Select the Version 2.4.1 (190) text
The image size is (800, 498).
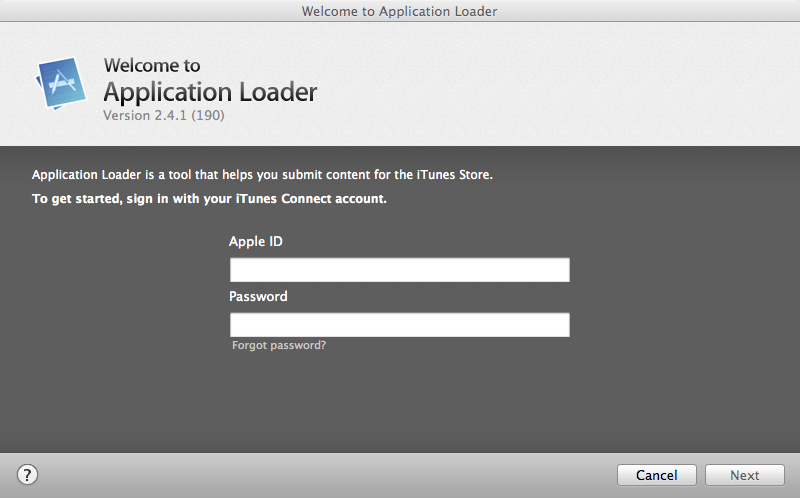click(x=164, y=115)
